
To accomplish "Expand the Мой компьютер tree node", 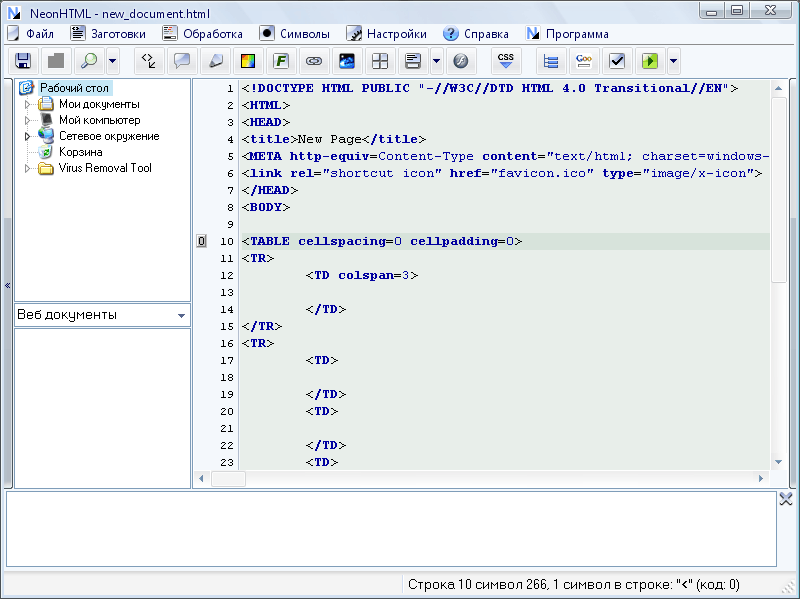I will pyautogui.click(x=28, y=120).
